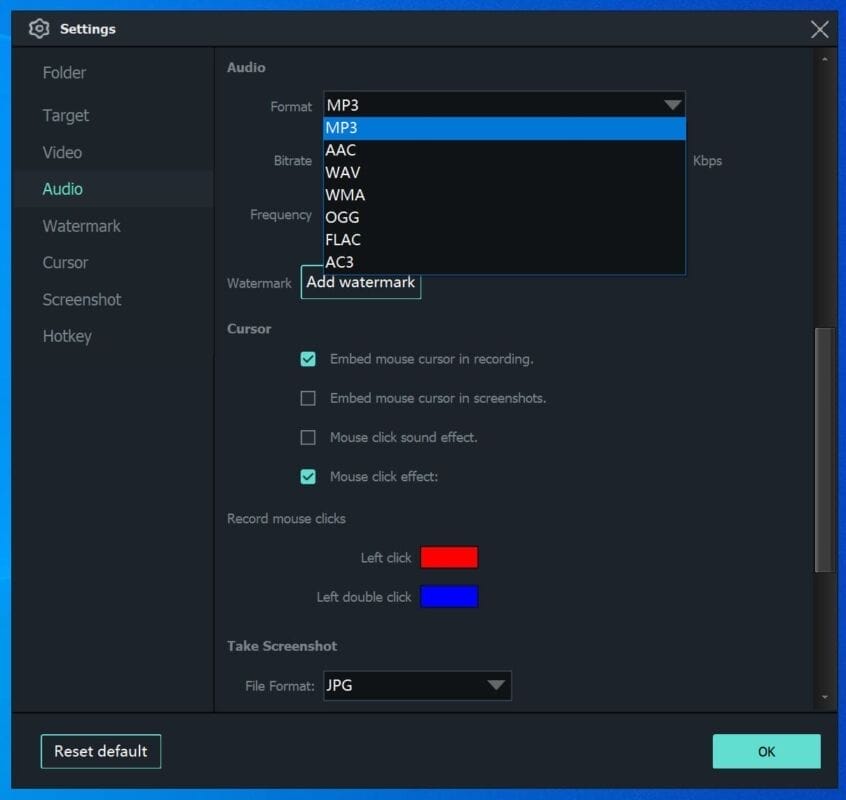Close the Settings window with the X
Viewport: 846px width, 800px height.
click(x=819, y=29)
